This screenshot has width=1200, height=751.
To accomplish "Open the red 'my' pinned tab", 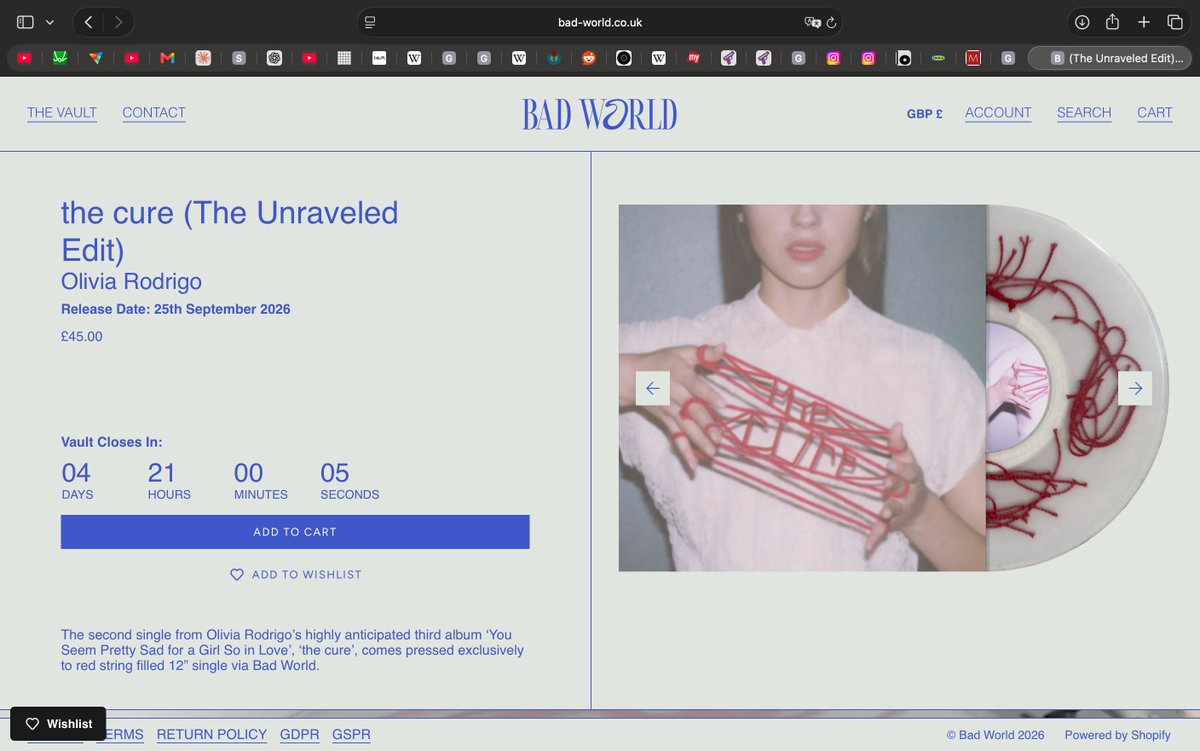I will [x=693, y=58].
